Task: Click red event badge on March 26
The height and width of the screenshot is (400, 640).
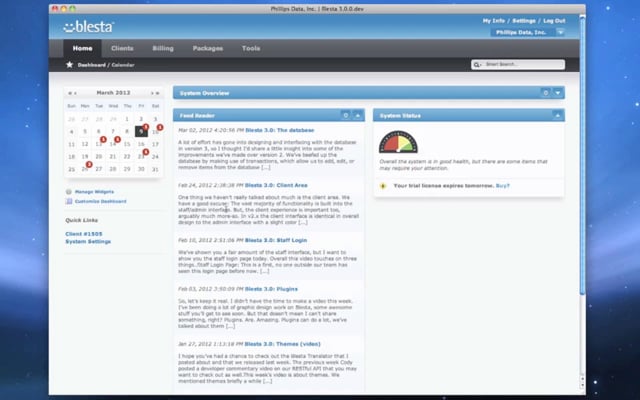Action: (x=89, y=164)
